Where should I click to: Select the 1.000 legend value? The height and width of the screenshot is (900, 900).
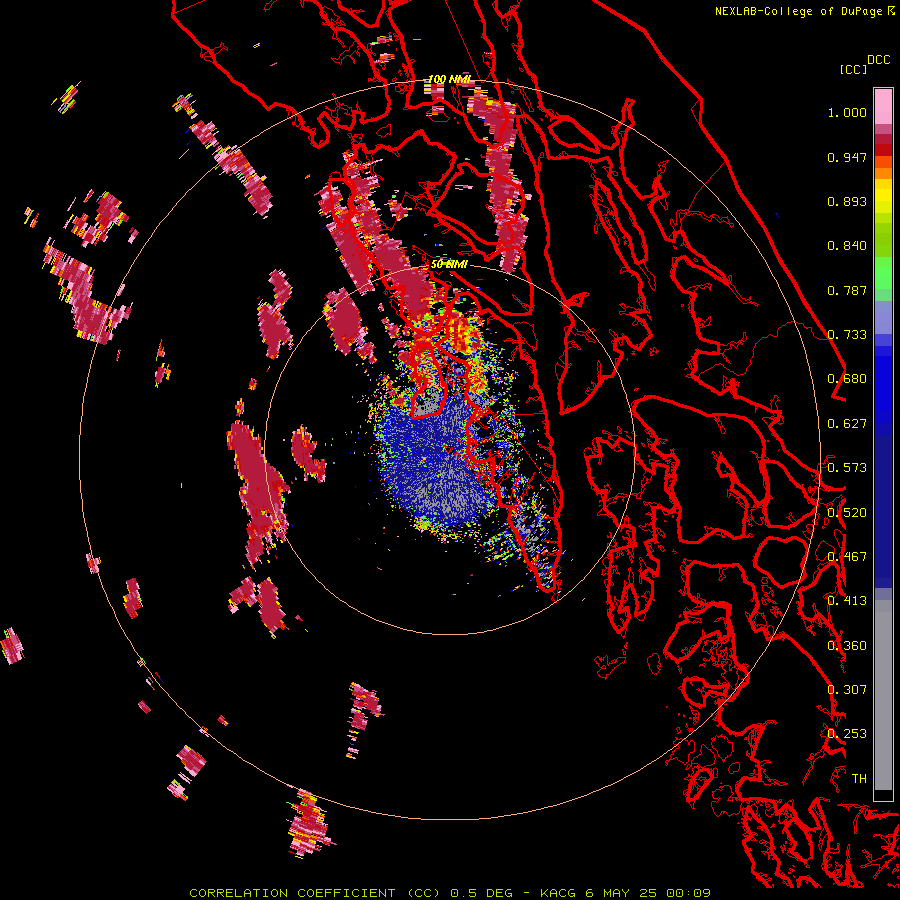click(x=847, y=112)
